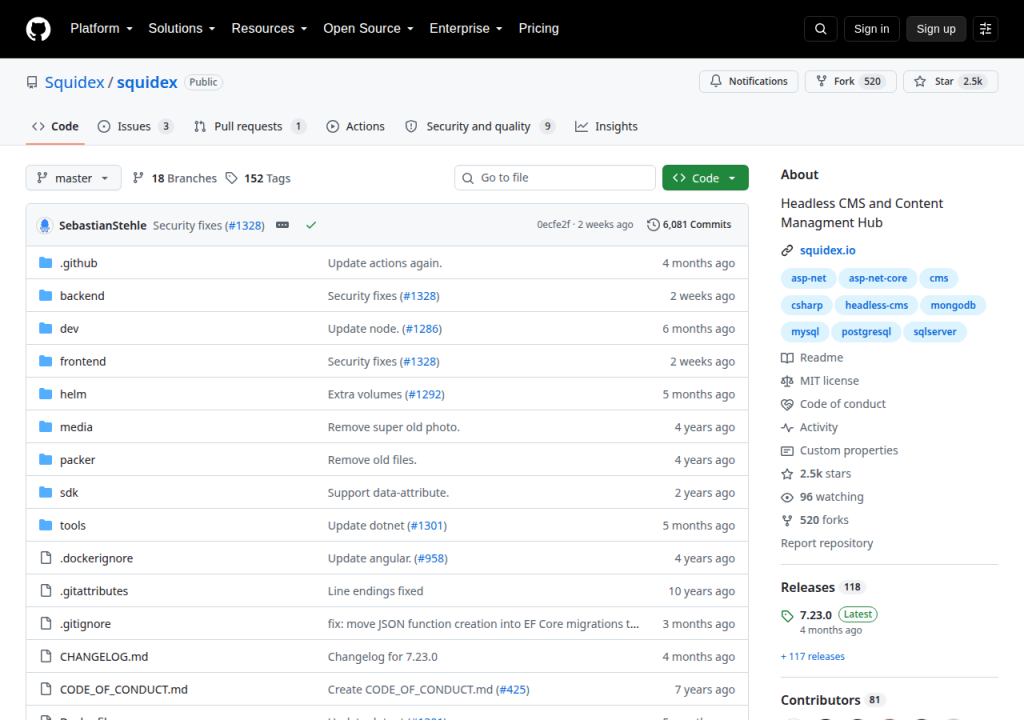Open the 18 Branches link
1024x720 pixels.
click(x=174, y=178)
